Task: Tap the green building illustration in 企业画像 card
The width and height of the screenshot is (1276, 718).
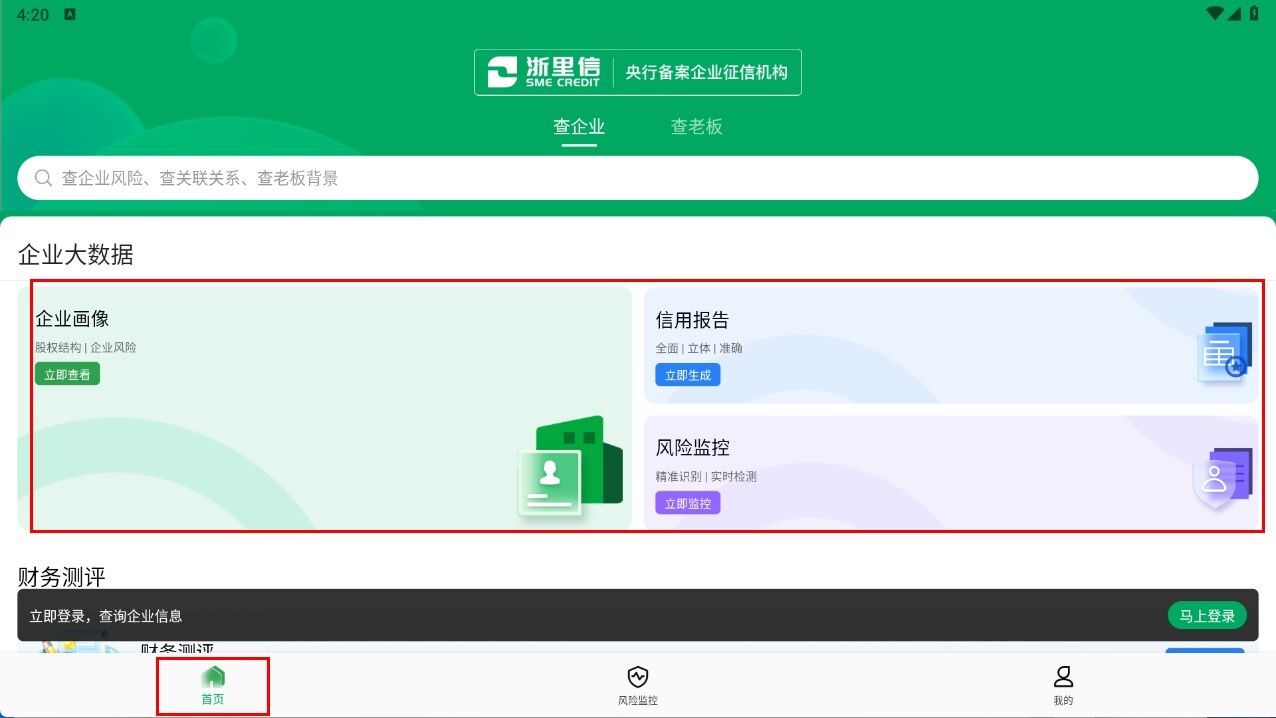Action: tap(570, 466)
